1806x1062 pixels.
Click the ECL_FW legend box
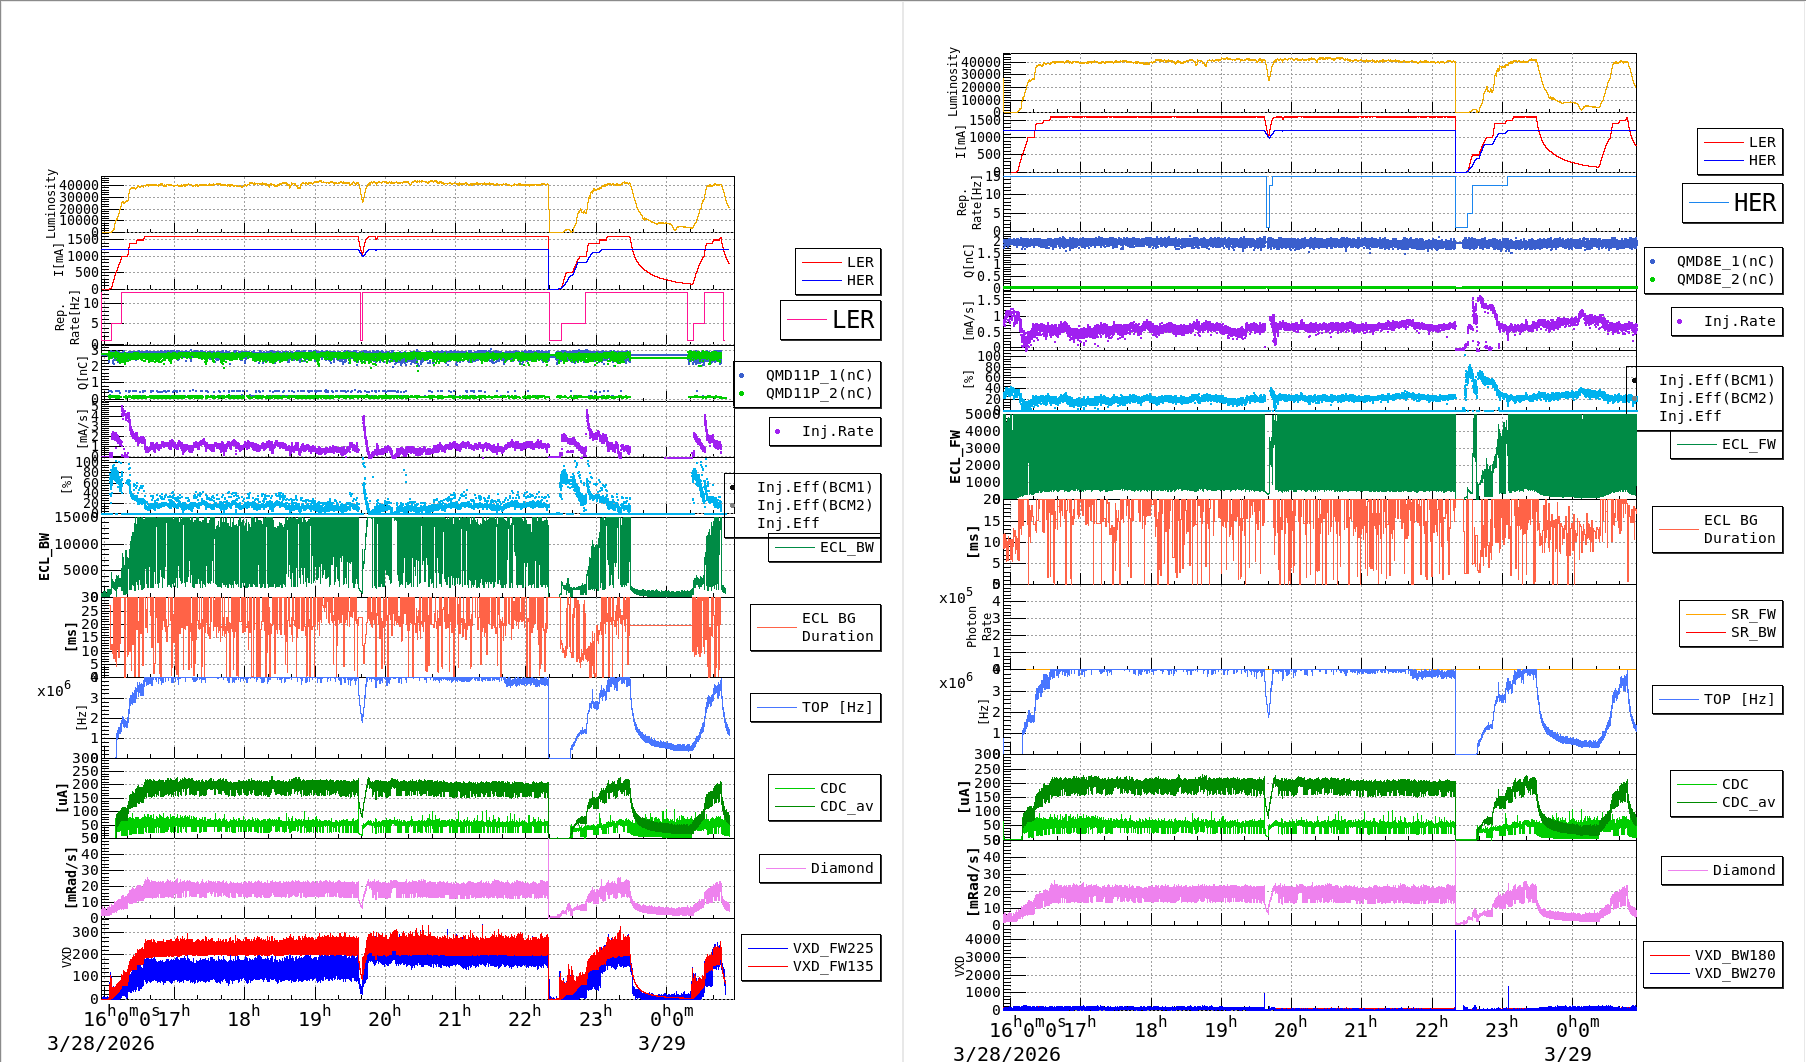click(x=1726, y=444)
